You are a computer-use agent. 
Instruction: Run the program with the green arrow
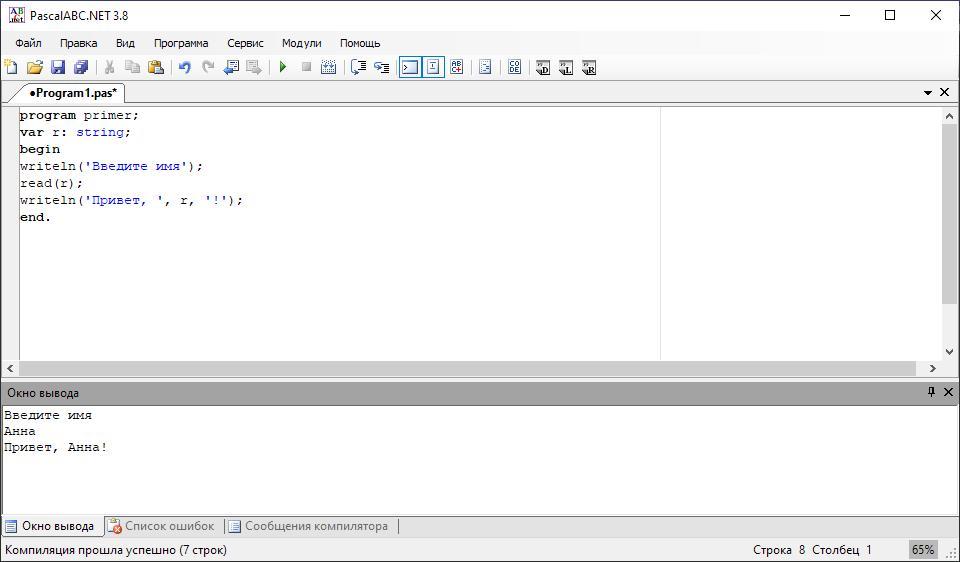[x=283, y=67]
